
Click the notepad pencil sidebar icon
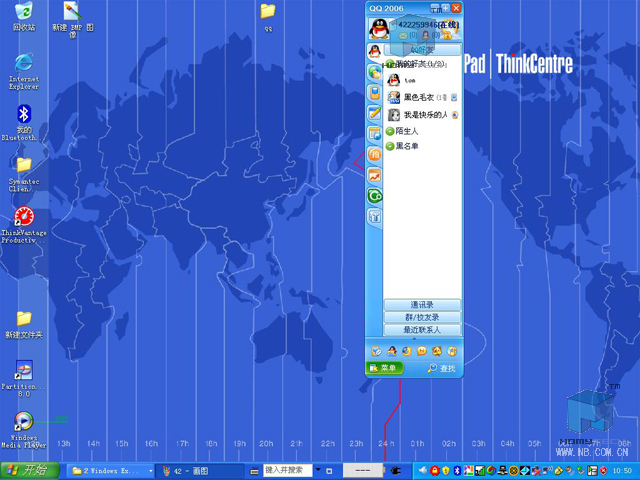tap(374, 114)
